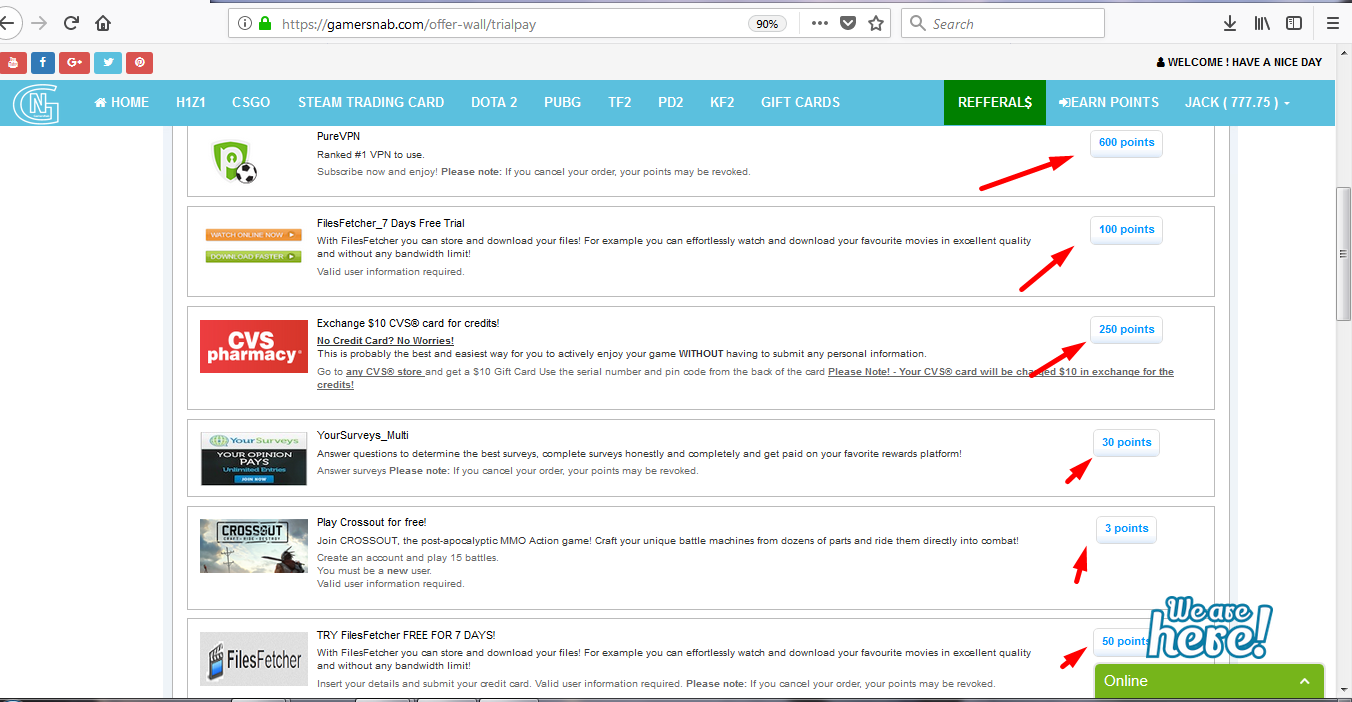The width and height of the screenshot is (1352, 702).
Task: Open browser library icon
Action: point(1262,23)
